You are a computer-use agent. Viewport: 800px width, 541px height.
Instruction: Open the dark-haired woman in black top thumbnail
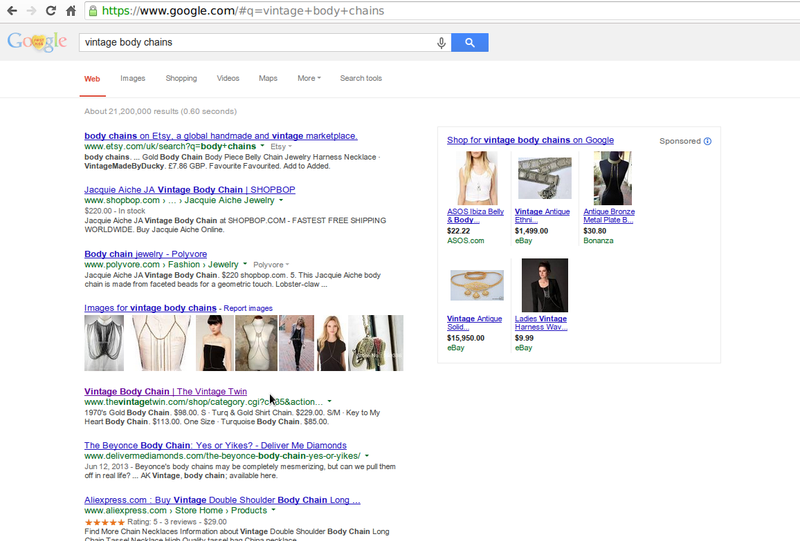coord(214,343)
